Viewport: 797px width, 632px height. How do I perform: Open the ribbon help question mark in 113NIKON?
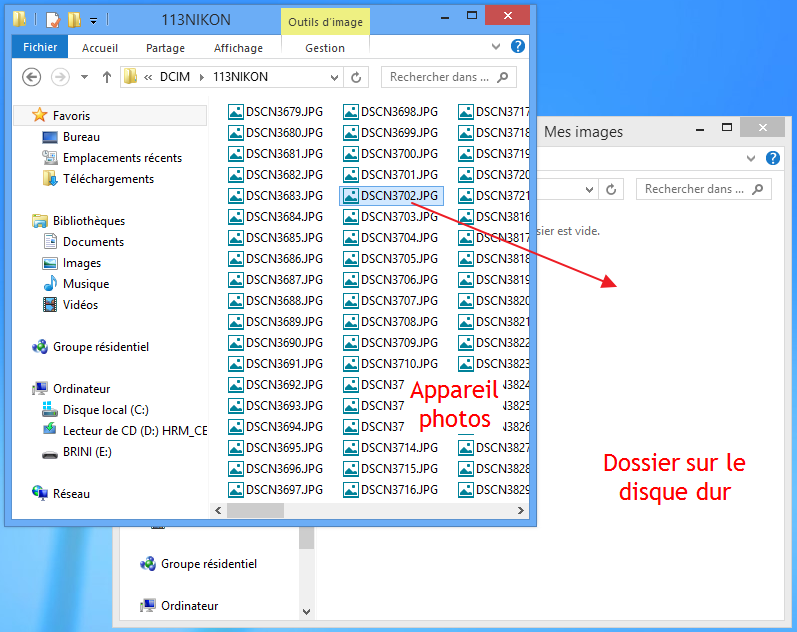[x=517, y=46]
